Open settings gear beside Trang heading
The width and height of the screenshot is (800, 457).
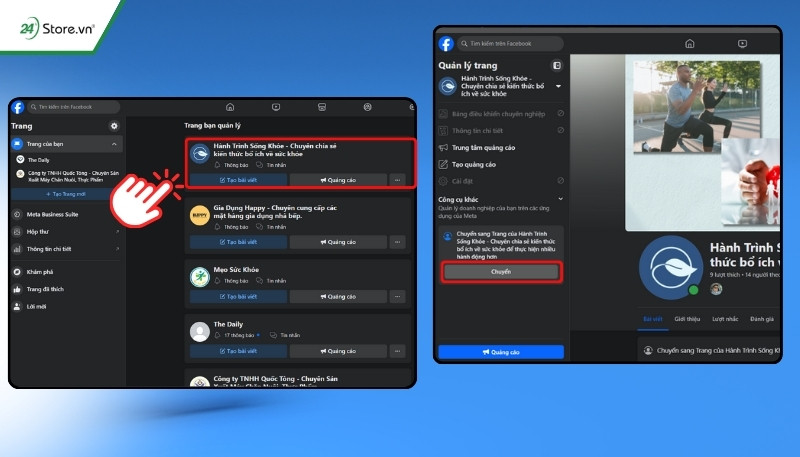coord(114,126)
